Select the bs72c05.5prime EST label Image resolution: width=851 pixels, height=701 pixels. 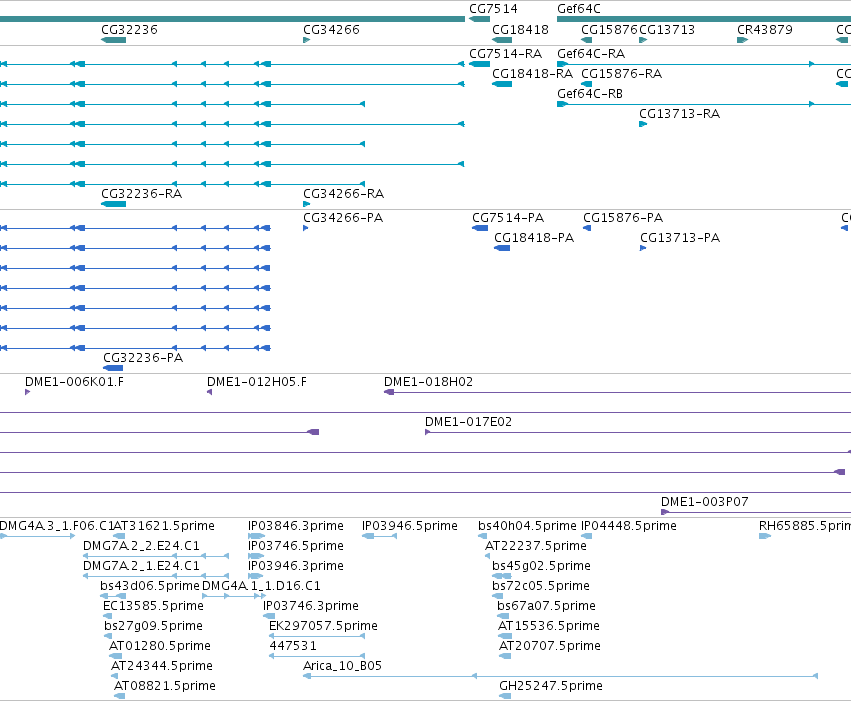click(541, 586)
